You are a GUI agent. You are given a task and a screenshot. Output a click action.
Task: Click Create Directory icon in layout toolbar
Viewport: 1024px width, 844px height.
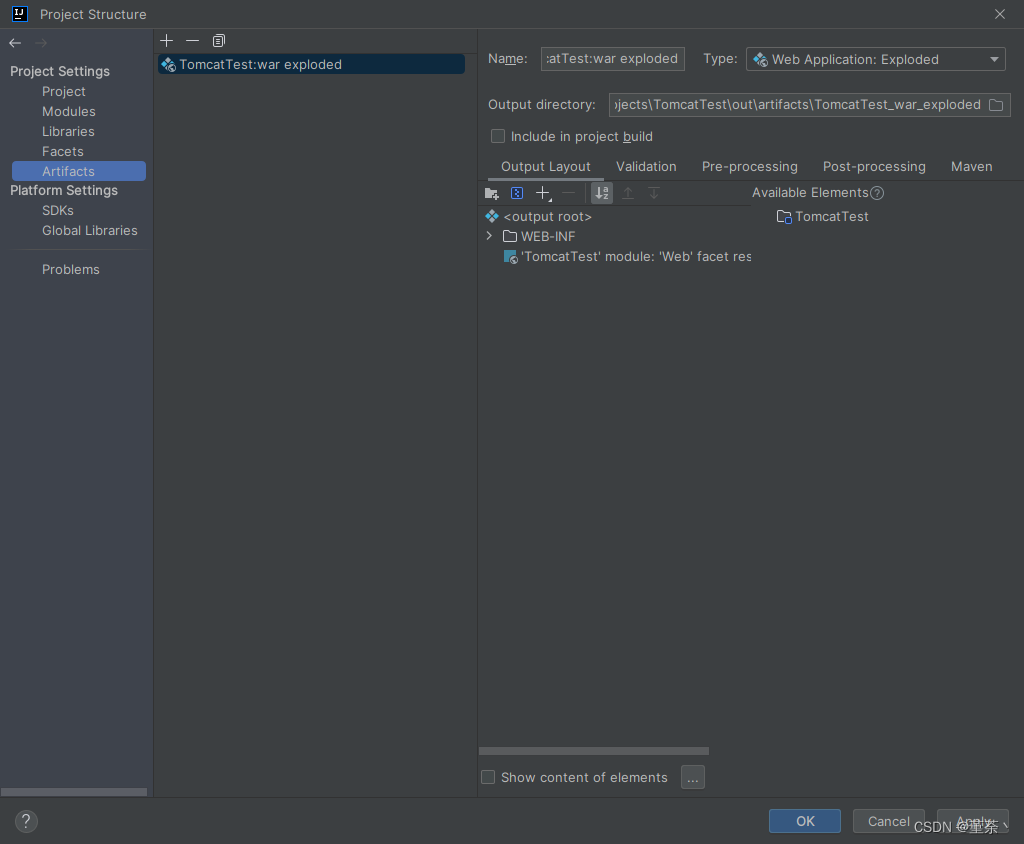492,193
